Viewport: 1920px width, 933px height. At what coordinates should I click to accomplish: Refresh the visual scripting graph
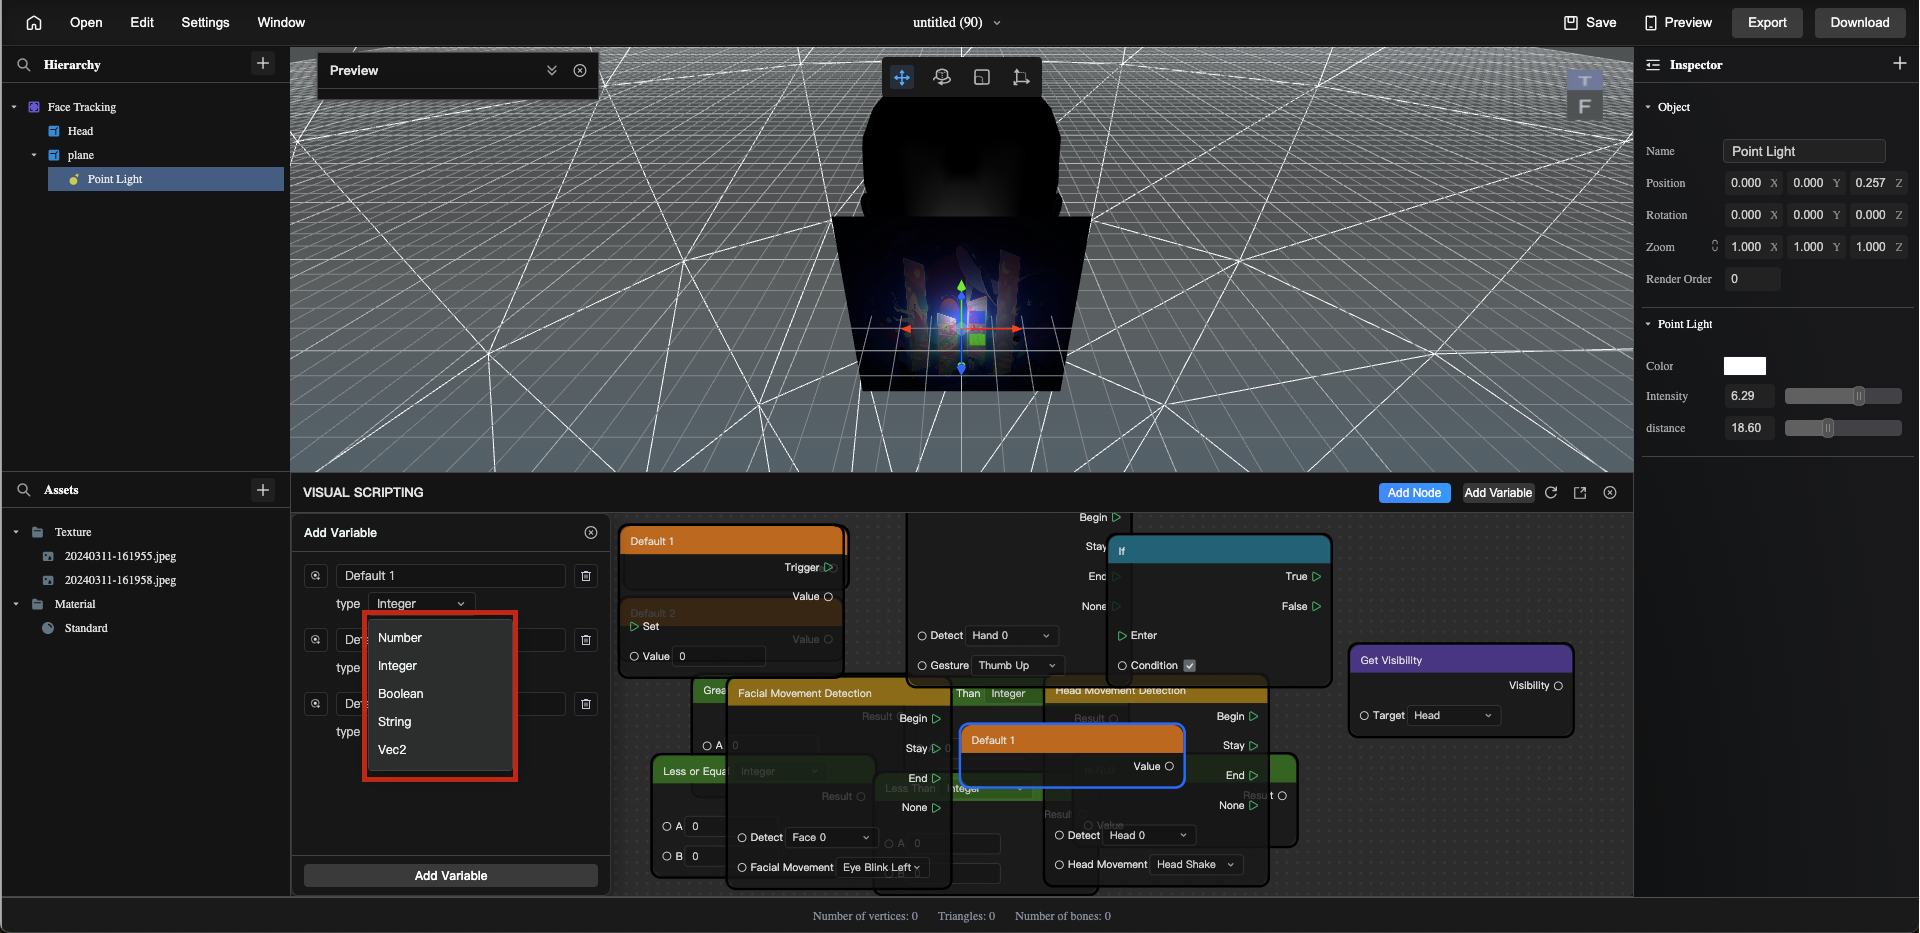pos(1551,492)
